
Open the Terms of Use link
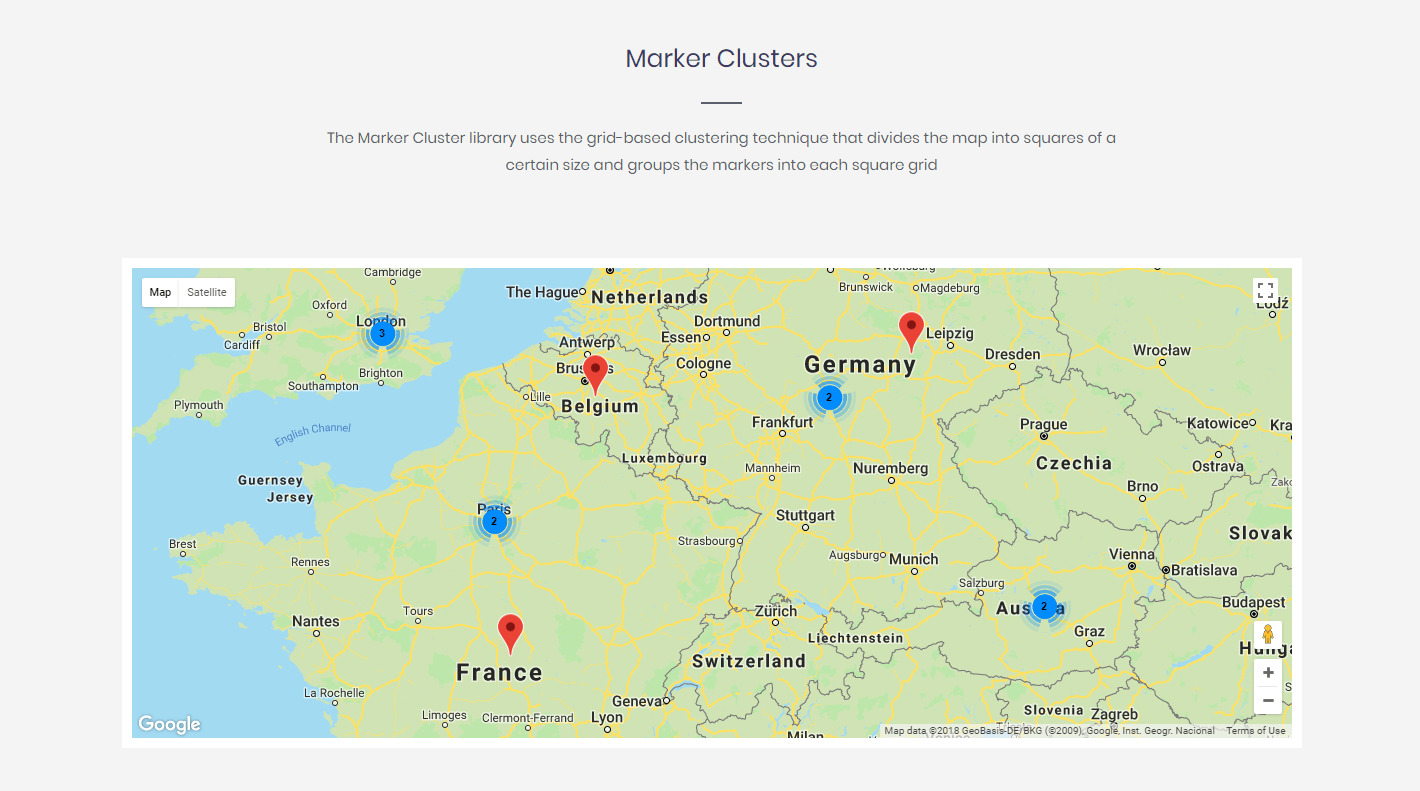point(1255,731)
